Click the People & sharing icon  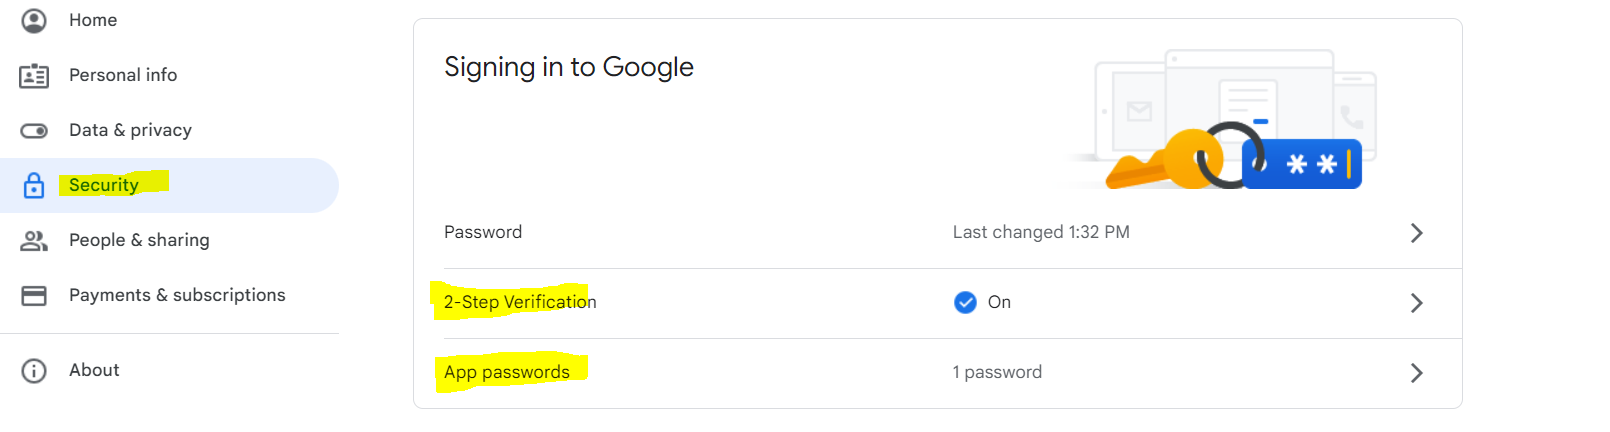click(34, 241)
